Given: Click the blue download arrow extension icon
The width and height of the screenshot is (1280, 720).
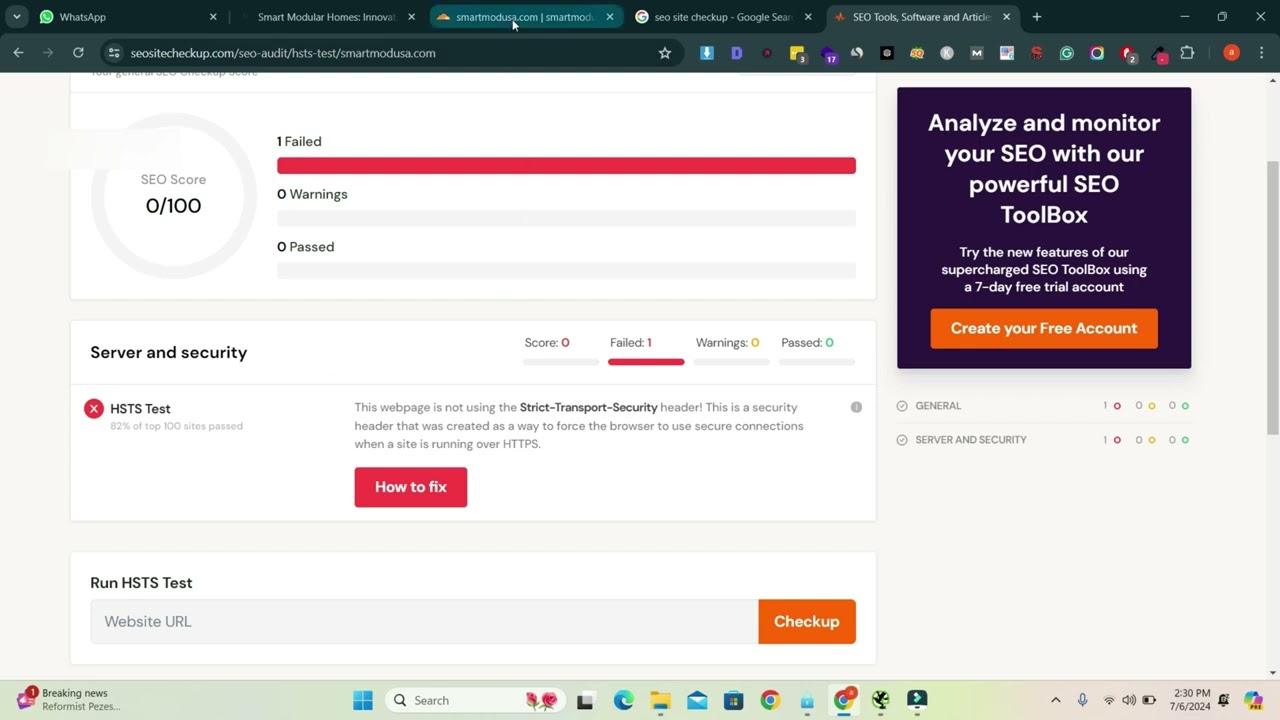Looking at the screenshot, I should [707, 53].
